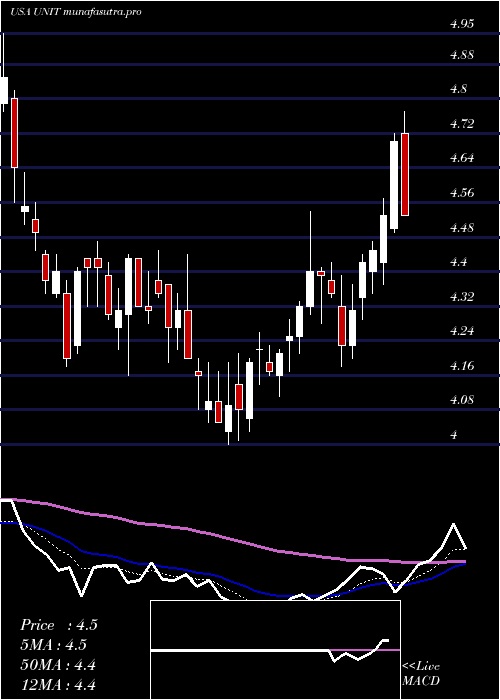Click the '50MA : 4.4' readout

[58, 665]
